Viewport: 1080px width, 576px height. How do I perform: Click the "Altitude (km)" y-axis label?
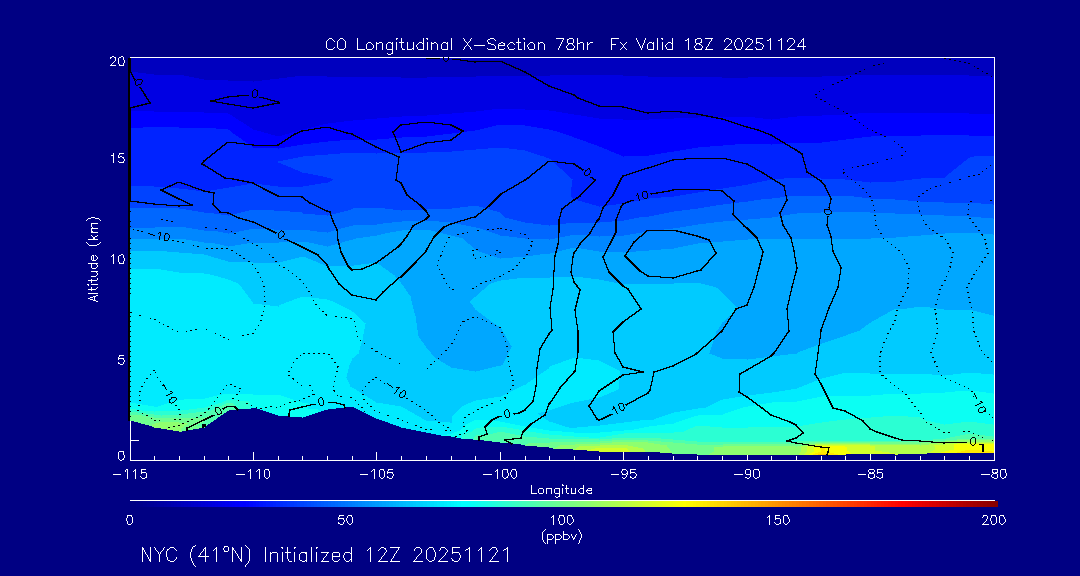[x=93, y=258]
